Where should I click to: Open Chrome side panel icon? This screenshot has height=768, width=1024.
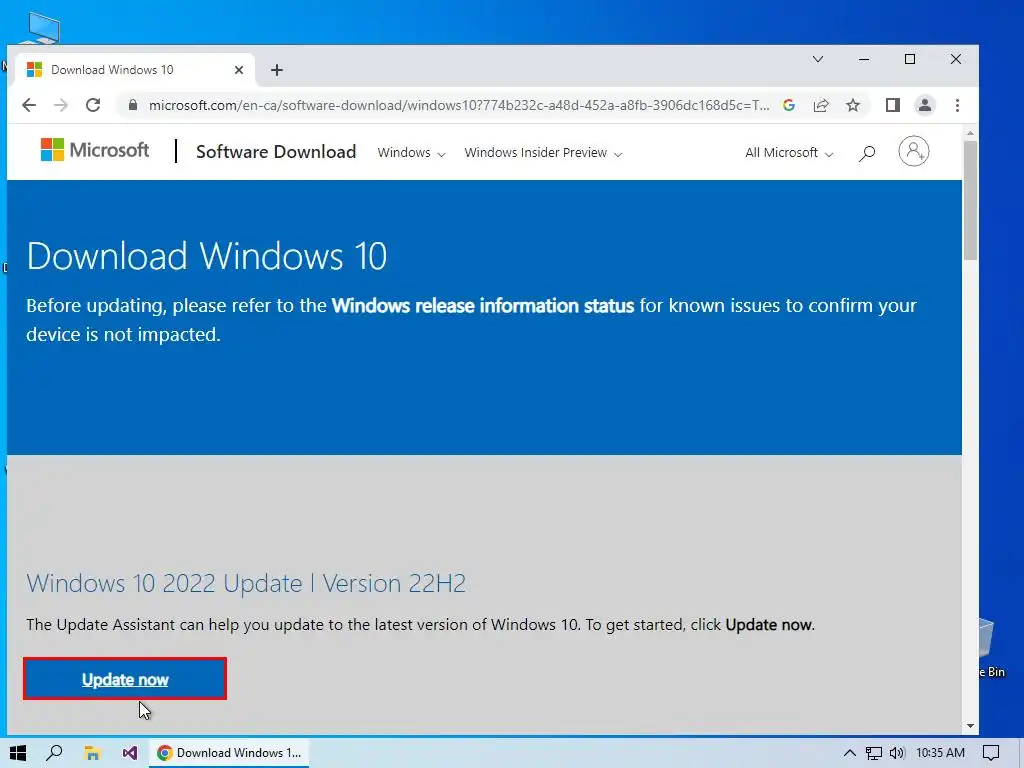893,105
